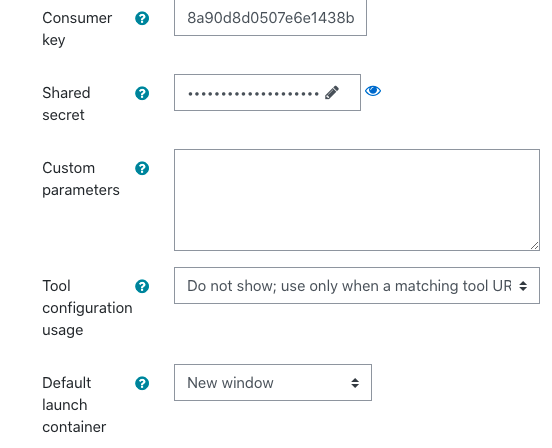Show help for Custom parameters

[142, 168]
